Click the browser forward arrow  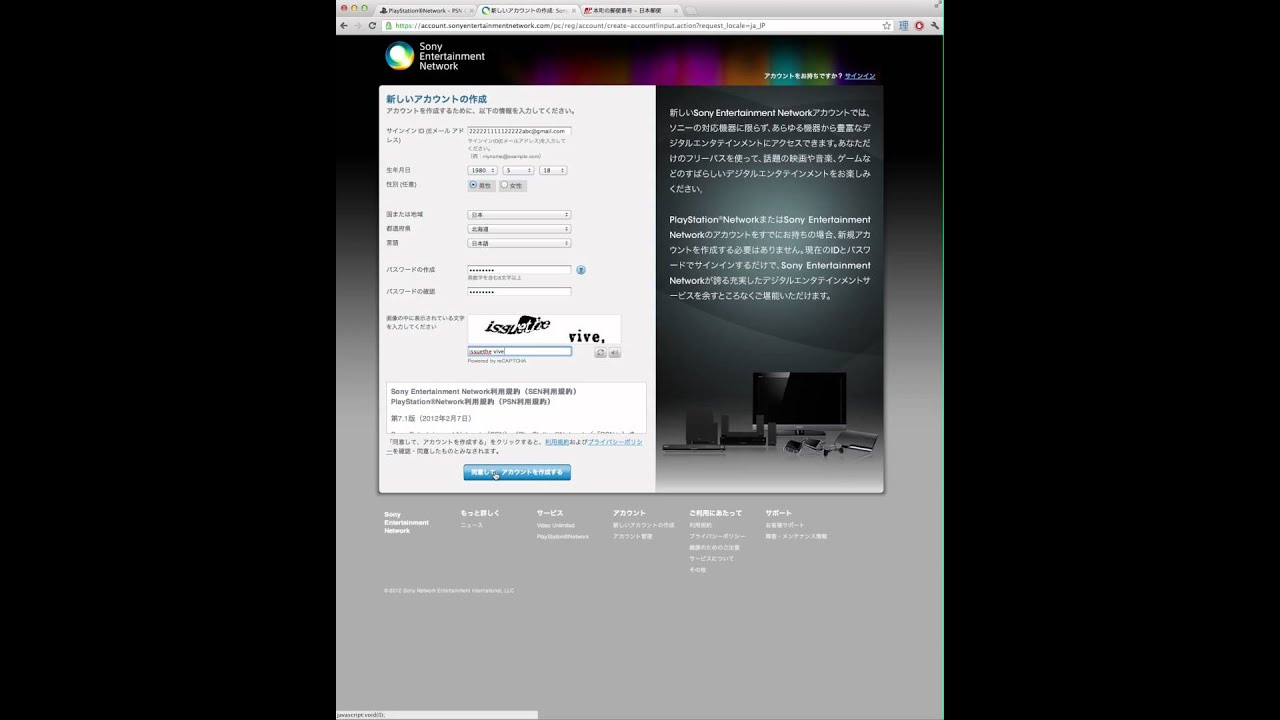pyautogui.click(x=358, y=25)
